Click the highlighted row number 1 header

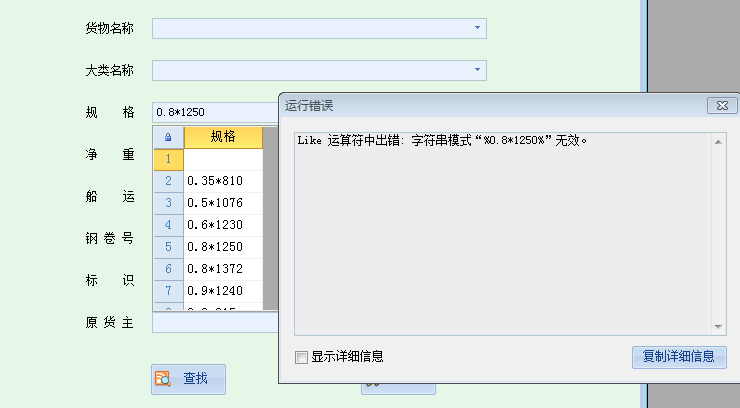coord(168,159)
